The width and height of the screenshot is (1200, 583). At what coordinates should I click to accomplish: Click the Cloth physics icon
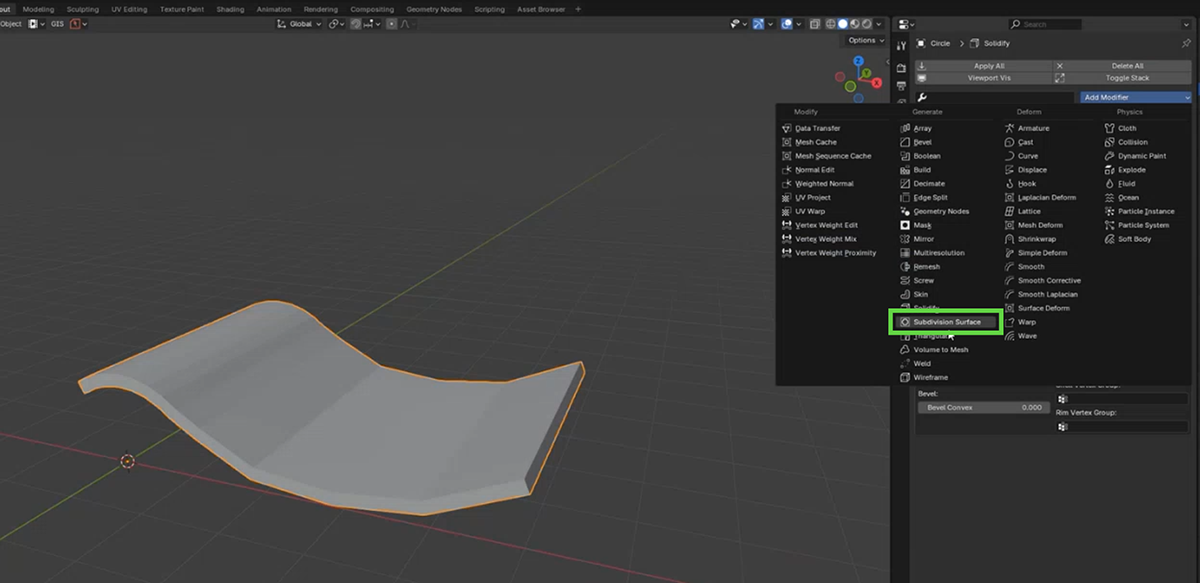[x=1110, y=128]
